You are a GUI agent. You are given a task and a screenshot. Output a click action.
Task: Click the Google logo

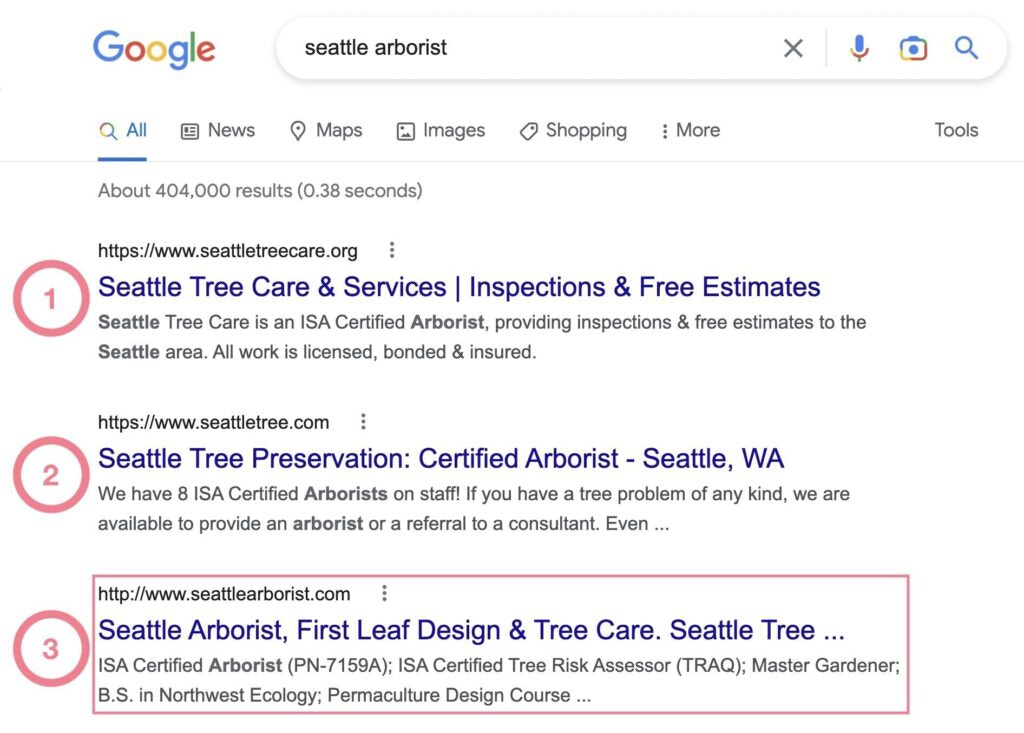(x=154, y=47)
